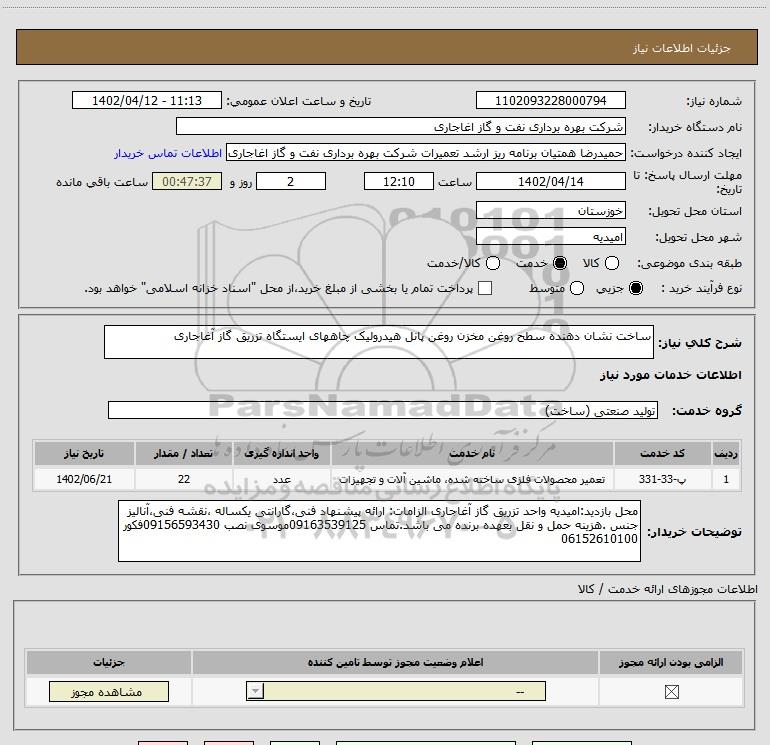Select the کالا/خدمت radio button
770x745 pixels.
[x=493, y=263]
